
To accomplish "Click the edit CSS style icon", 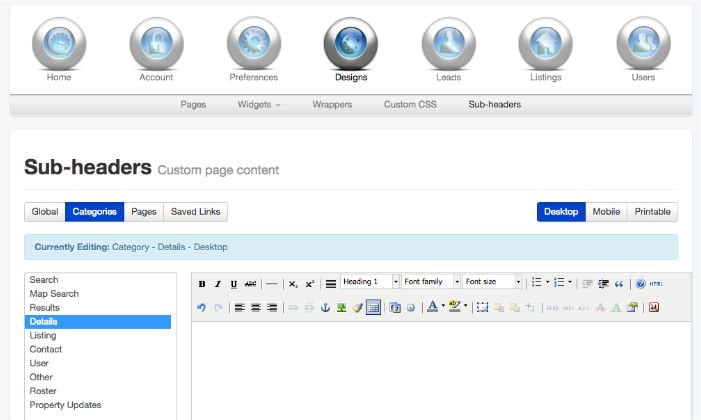I will [x=632, y=307].
